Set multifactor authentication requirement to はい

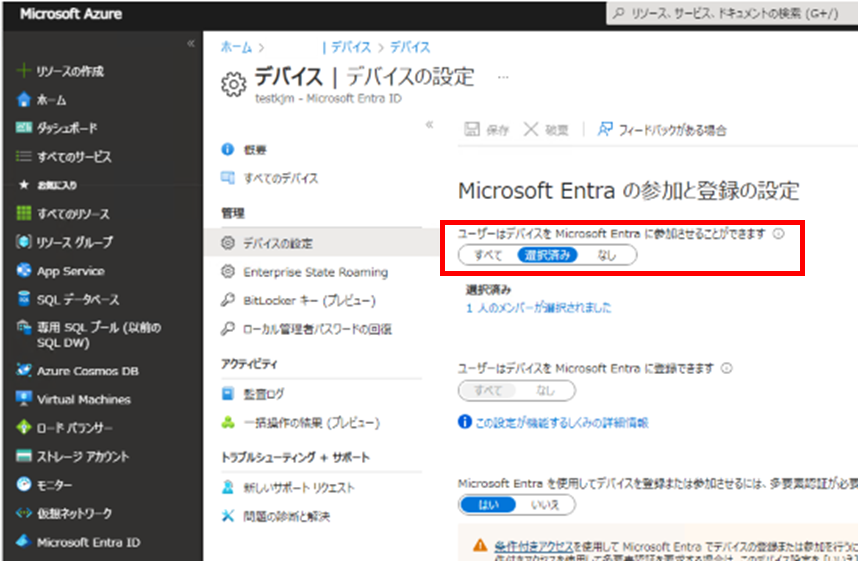(488, 505)
